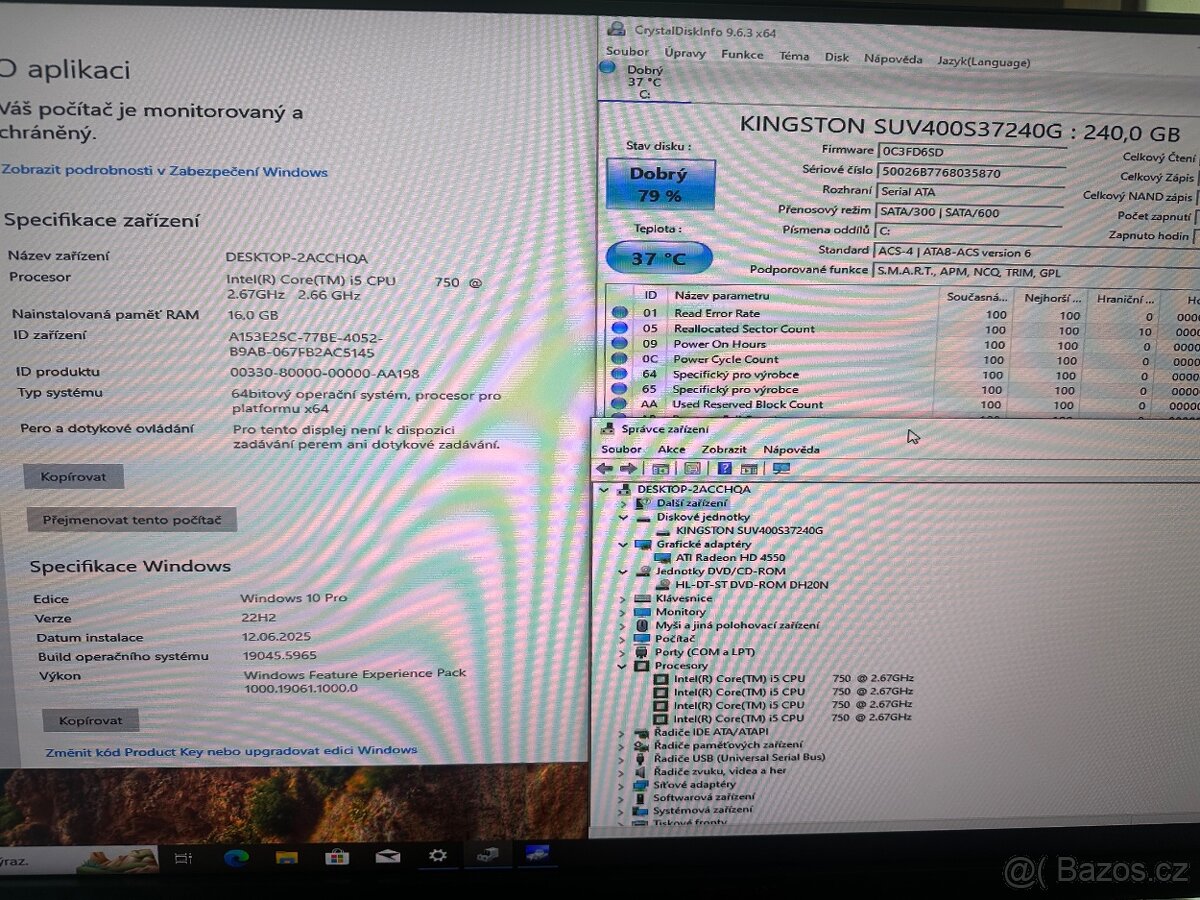Open Jazyk(Language) menu in CrystalDiskInfo
Viewport: 1200px width, 900px height.
coord(983,61)
